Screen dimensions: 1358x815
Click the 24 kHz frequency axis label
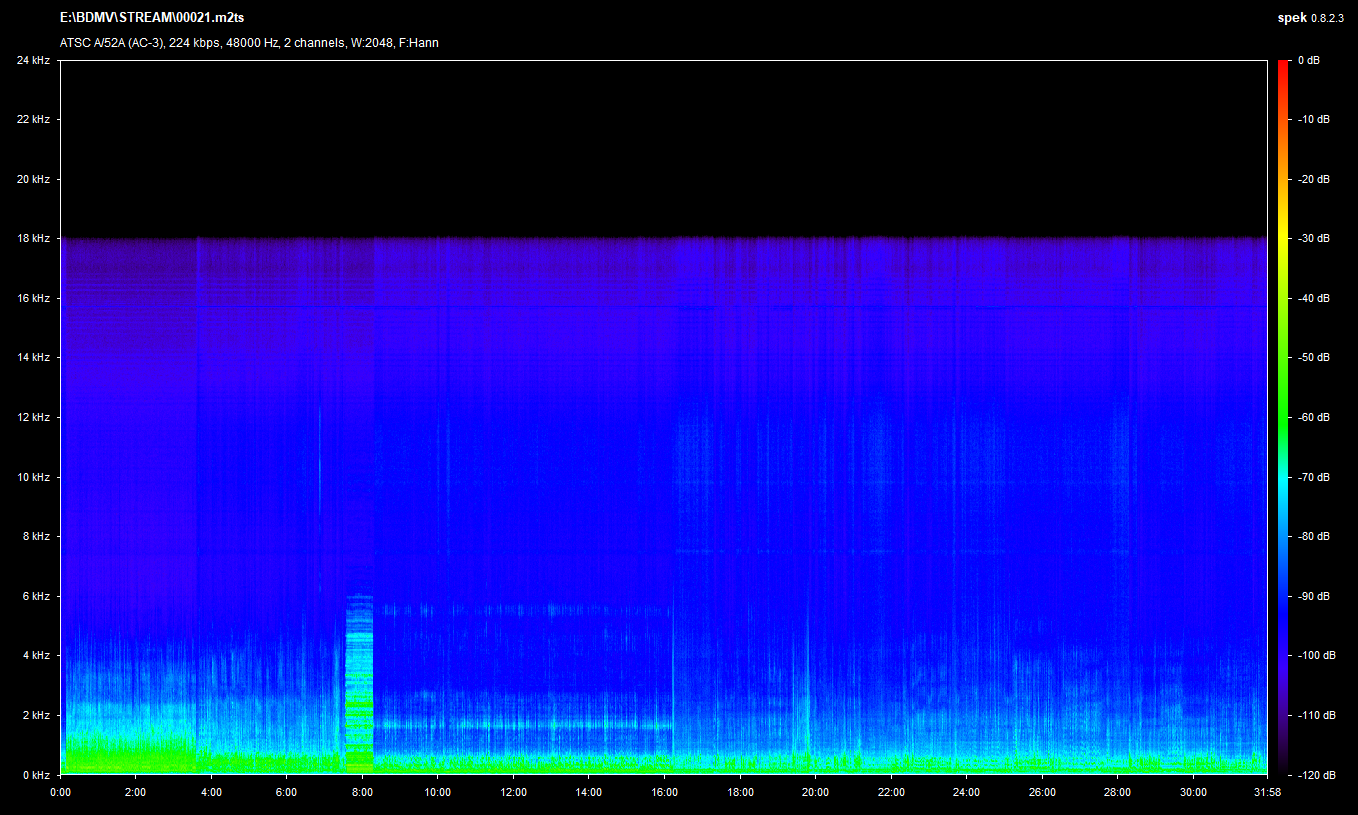pyautogui.click(x=34, y=60)
